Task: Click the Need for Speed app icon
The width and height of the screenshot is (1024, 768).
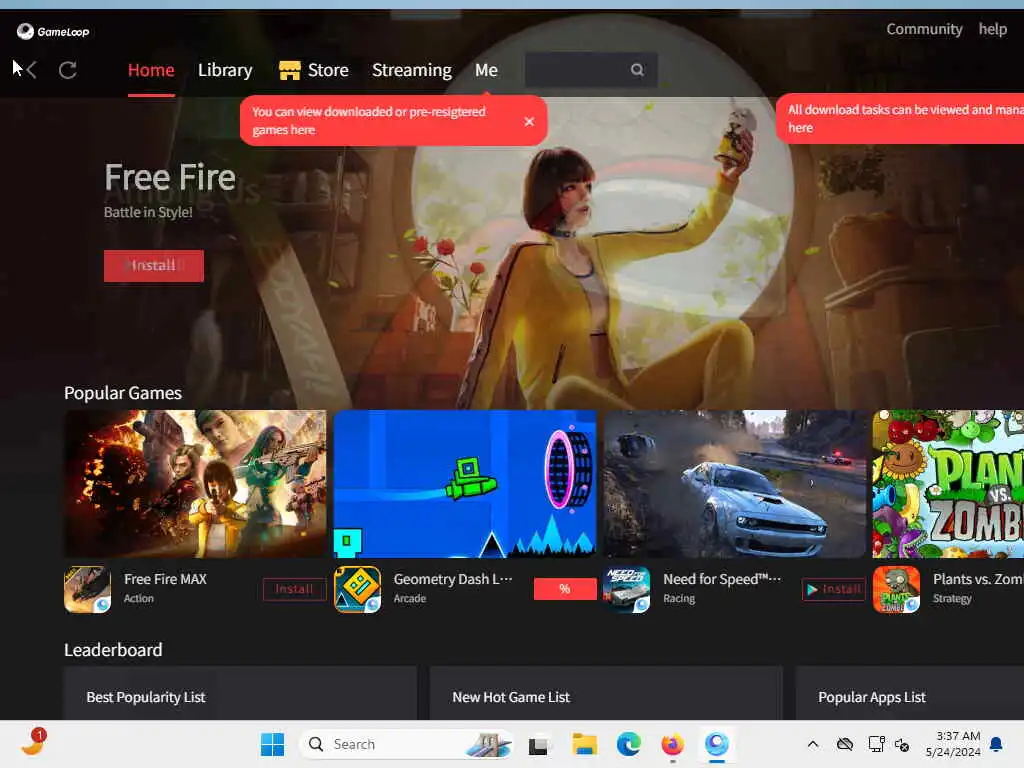Action: point(627,589)
